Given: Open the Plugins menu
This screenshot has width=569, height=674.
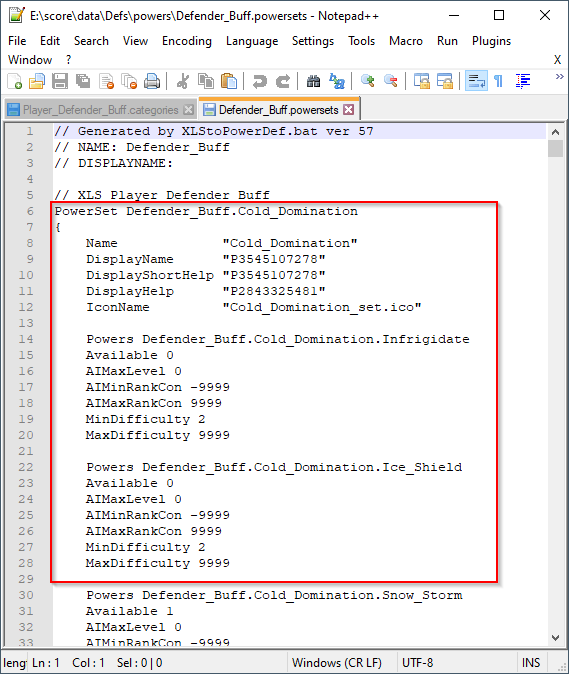Looking at the screenshot, I should point(491,41).
